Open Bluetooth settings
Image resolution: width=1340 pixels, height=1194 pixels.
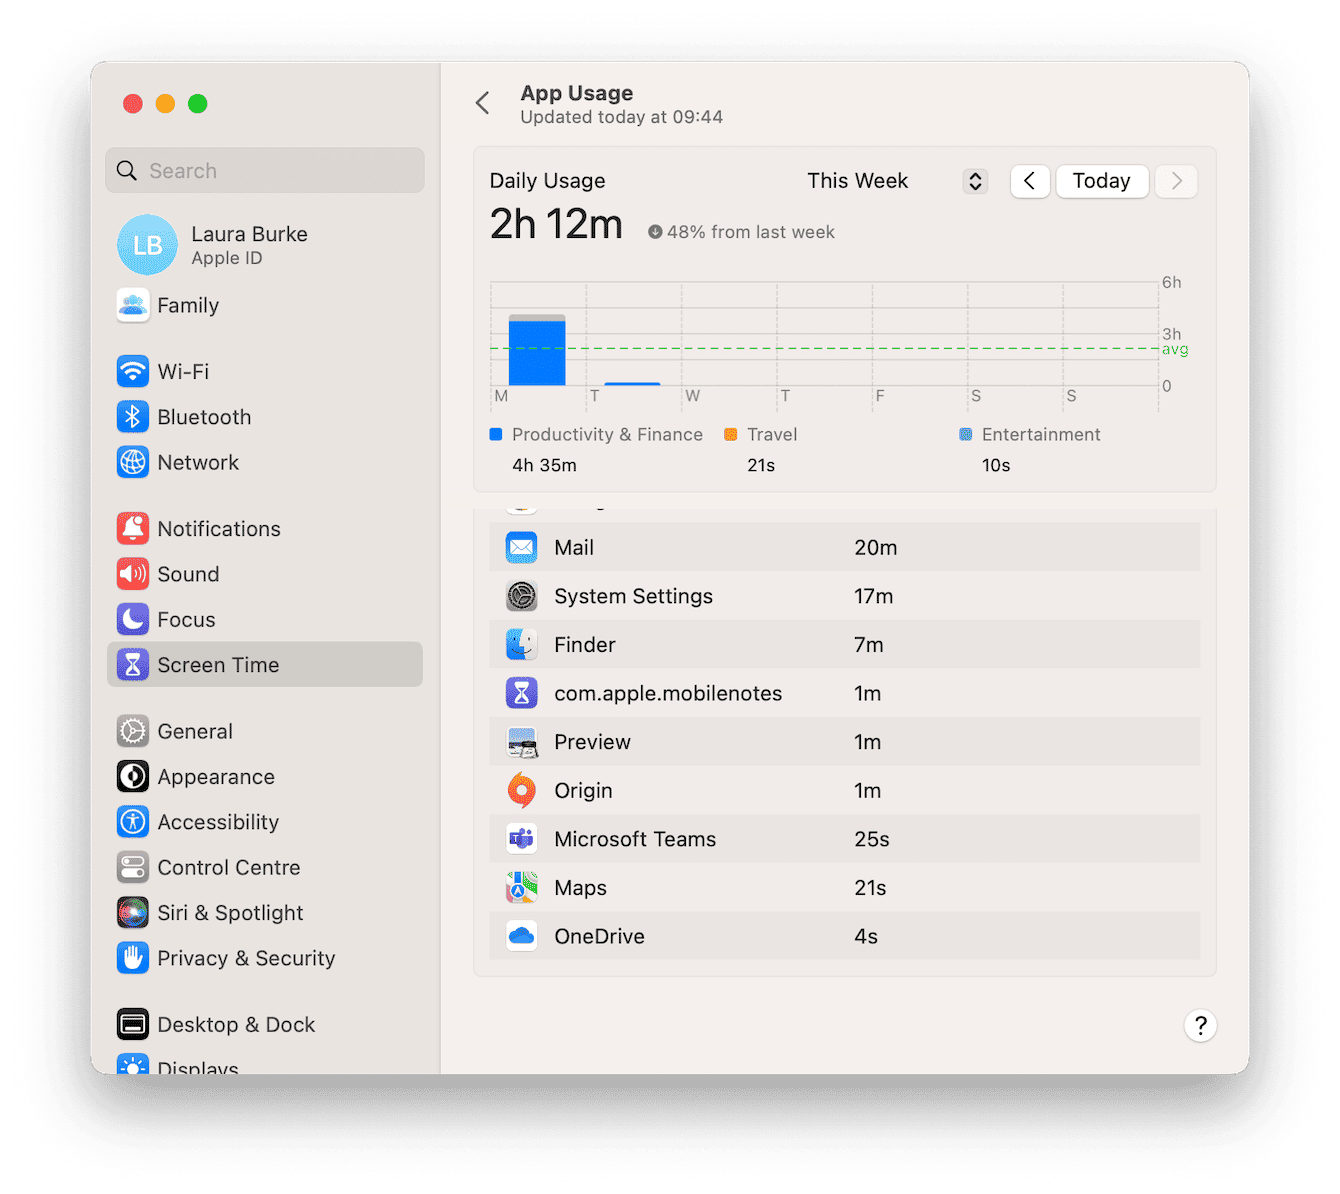133,417
